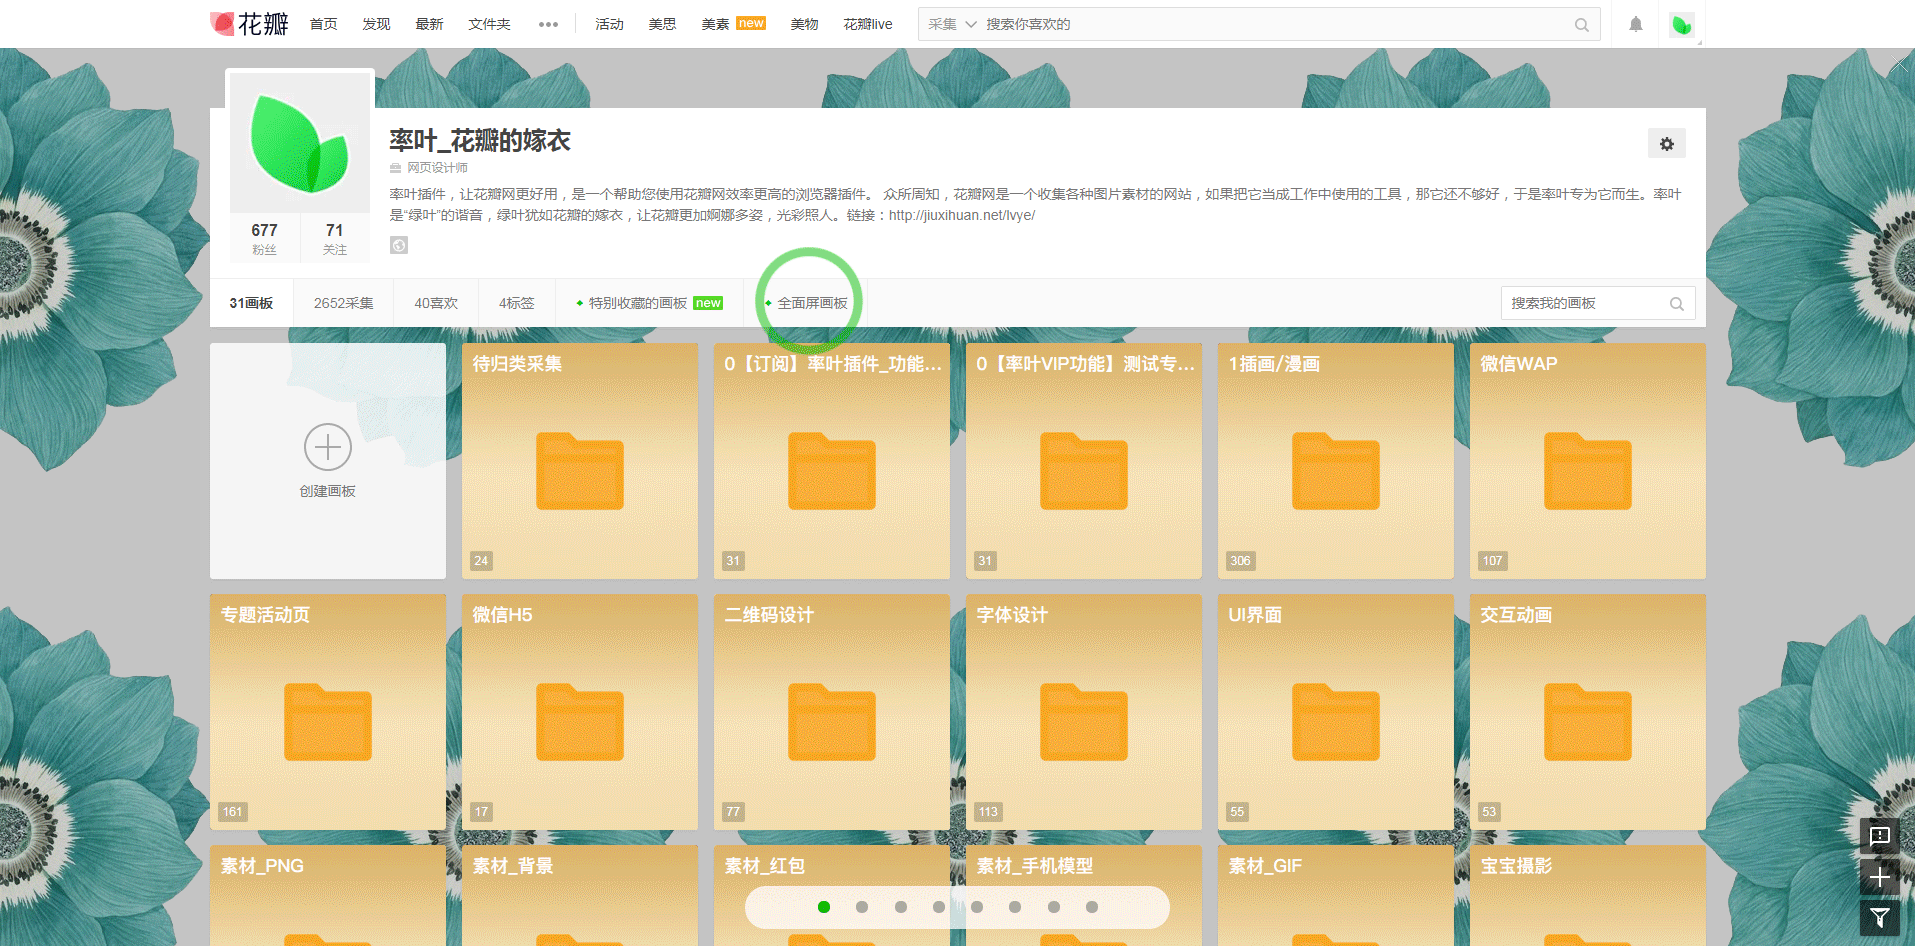Open 特别收藏的画板 link
The height and width of the screenshot is (946, 1915).
coord(638,303)
